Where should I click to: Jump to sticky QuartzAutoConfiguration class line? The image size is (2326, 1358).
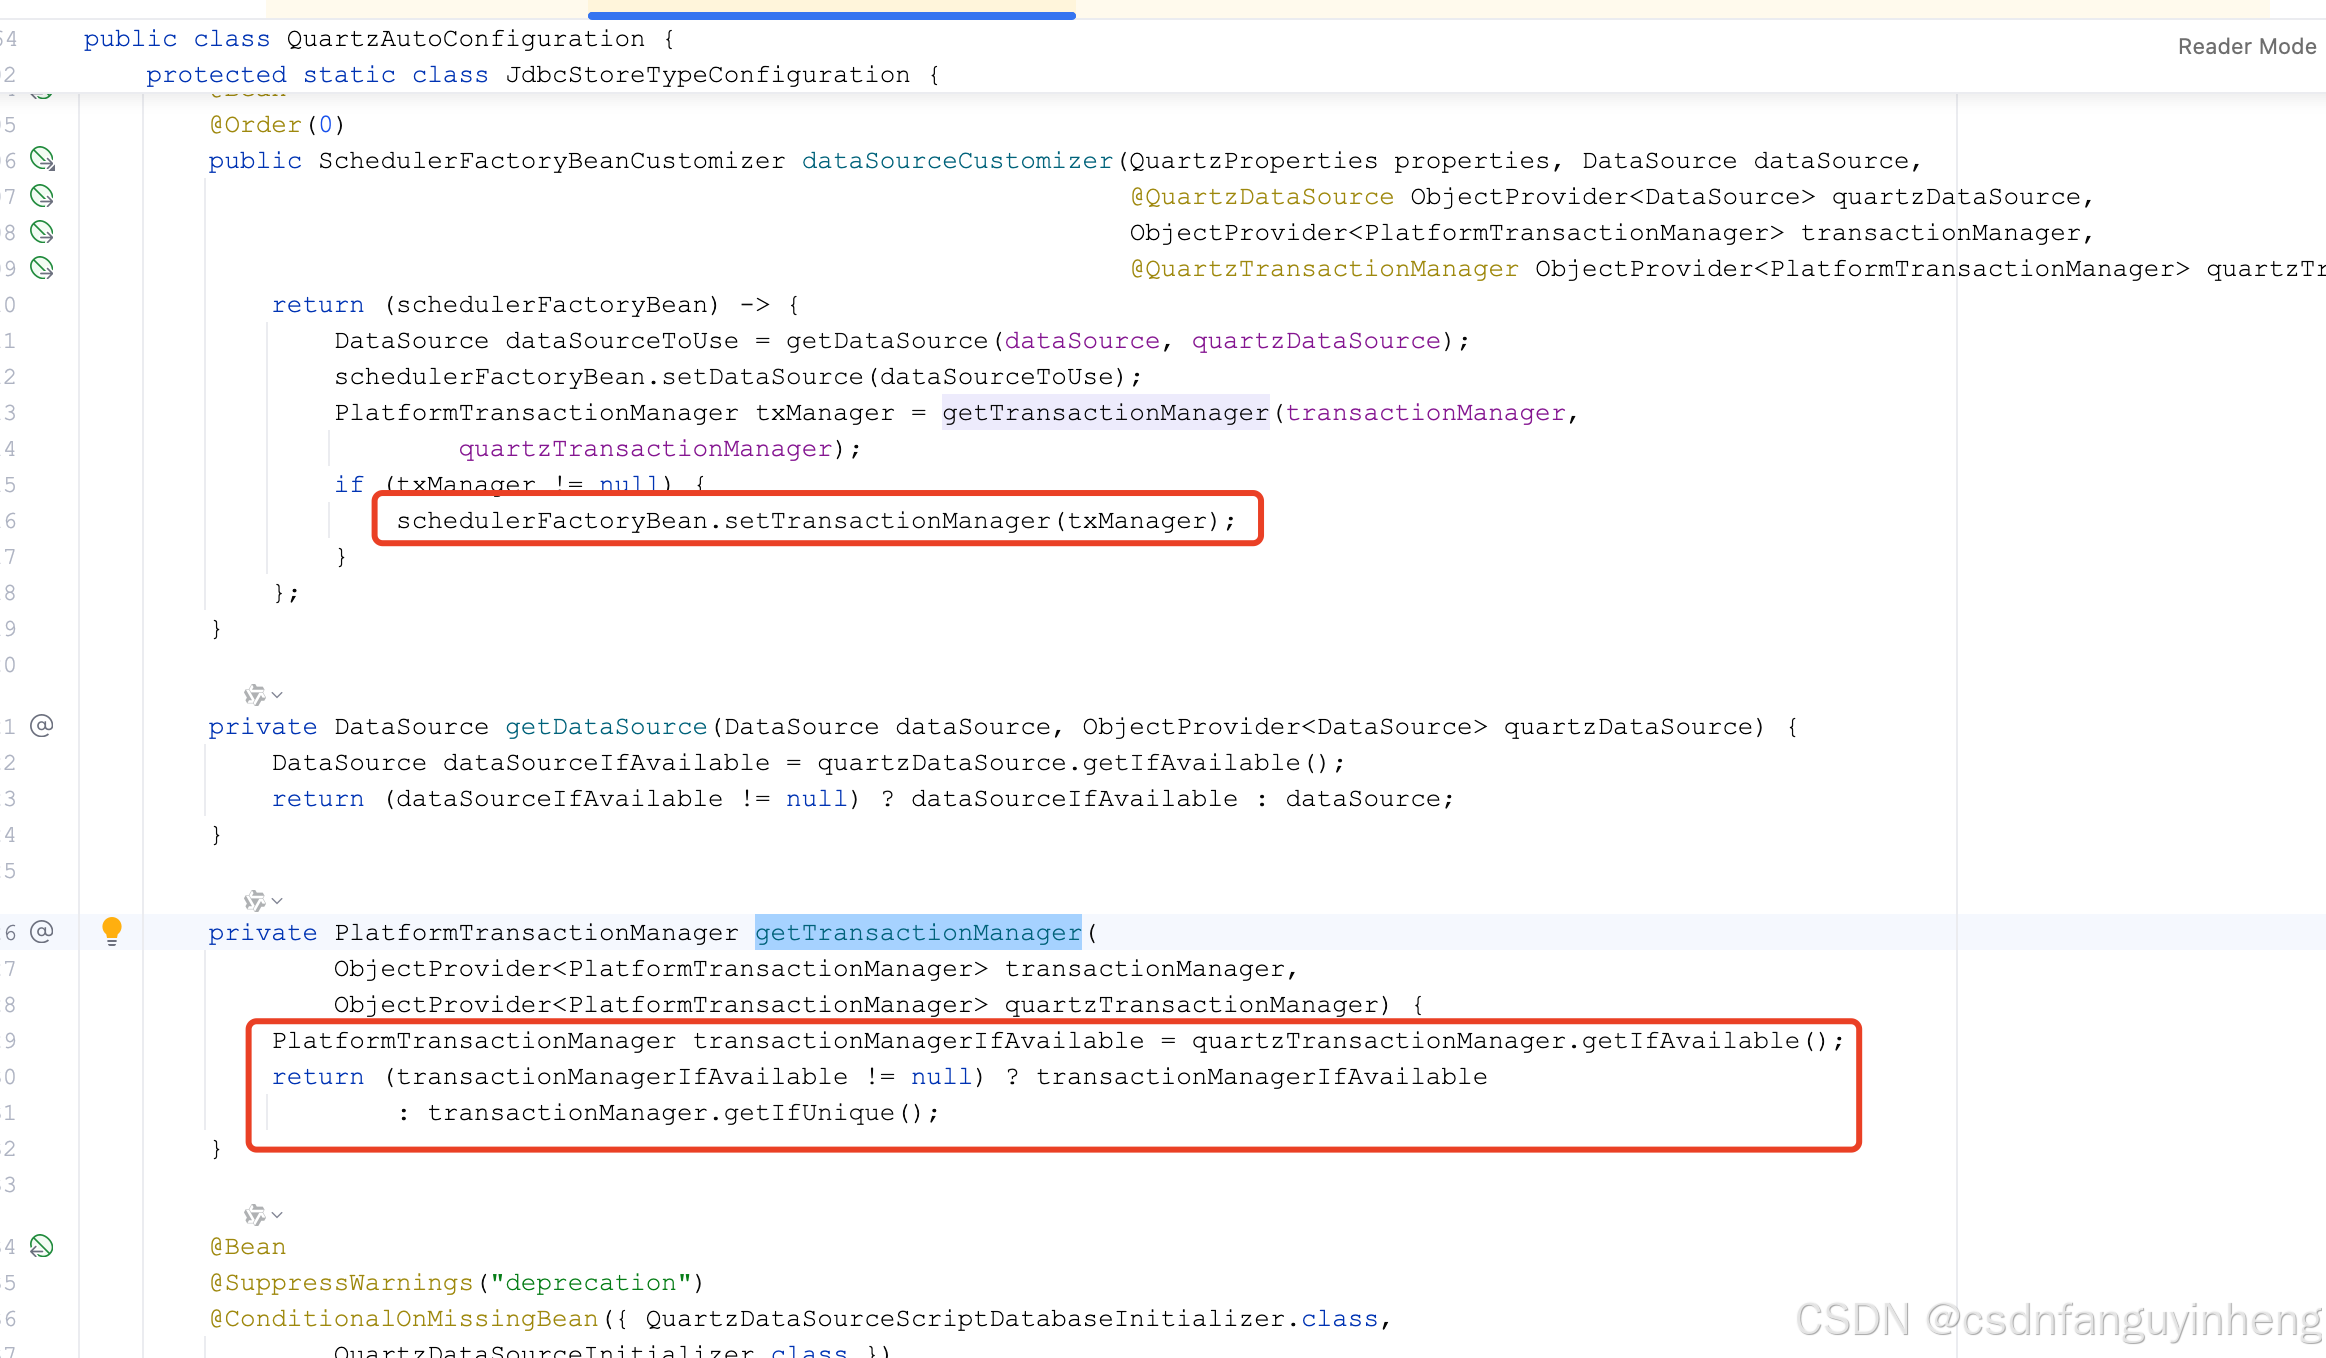coord(465,39)
